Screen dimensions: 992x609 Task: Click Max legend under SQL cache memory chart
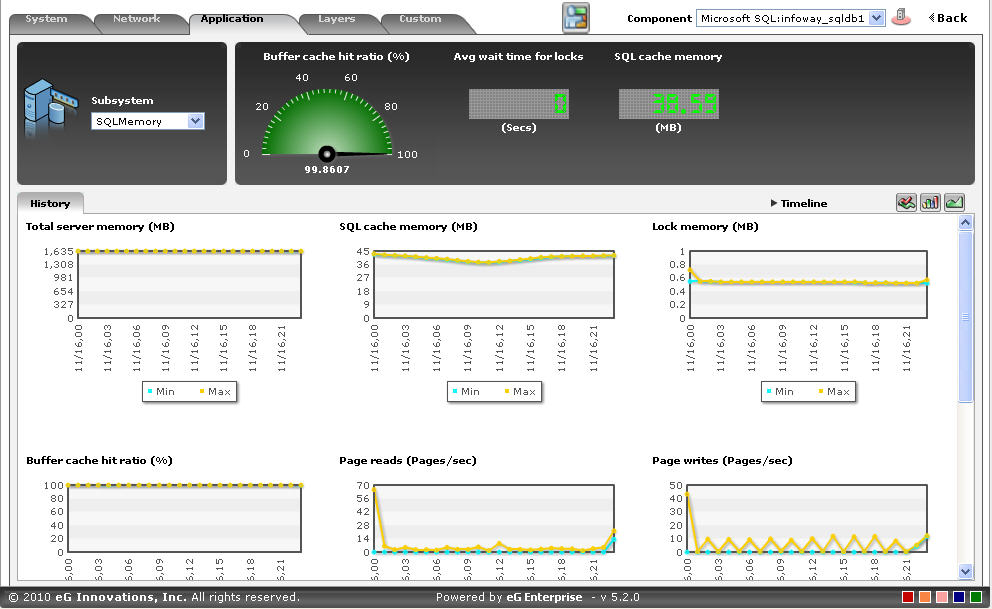(520, 391)
